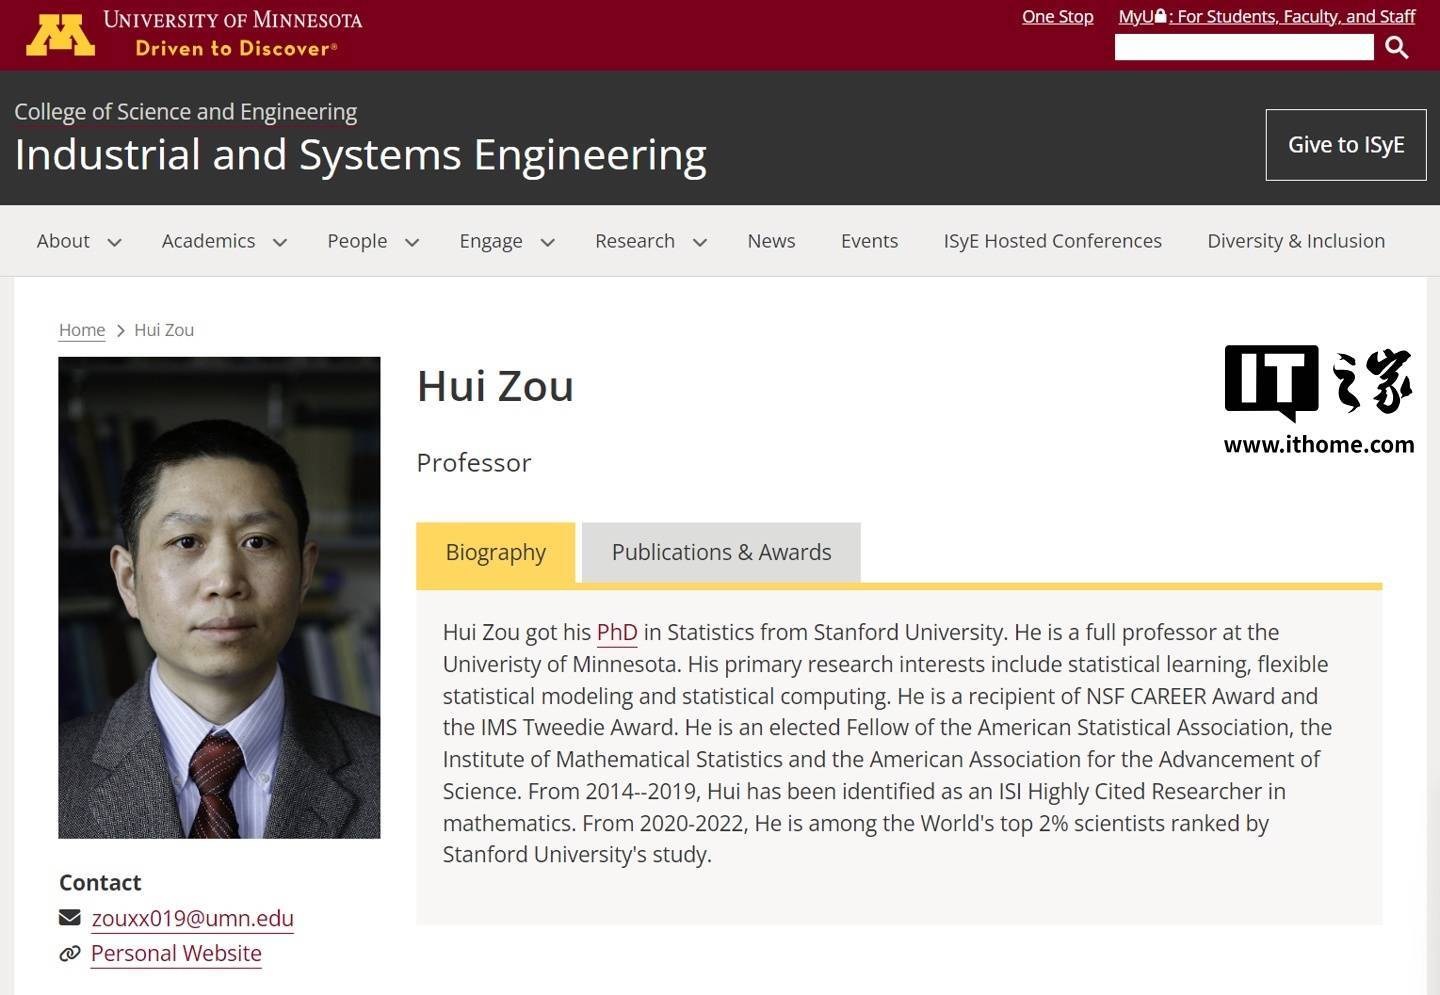Expand the Academics dropdown arrow

coord(280,242)
